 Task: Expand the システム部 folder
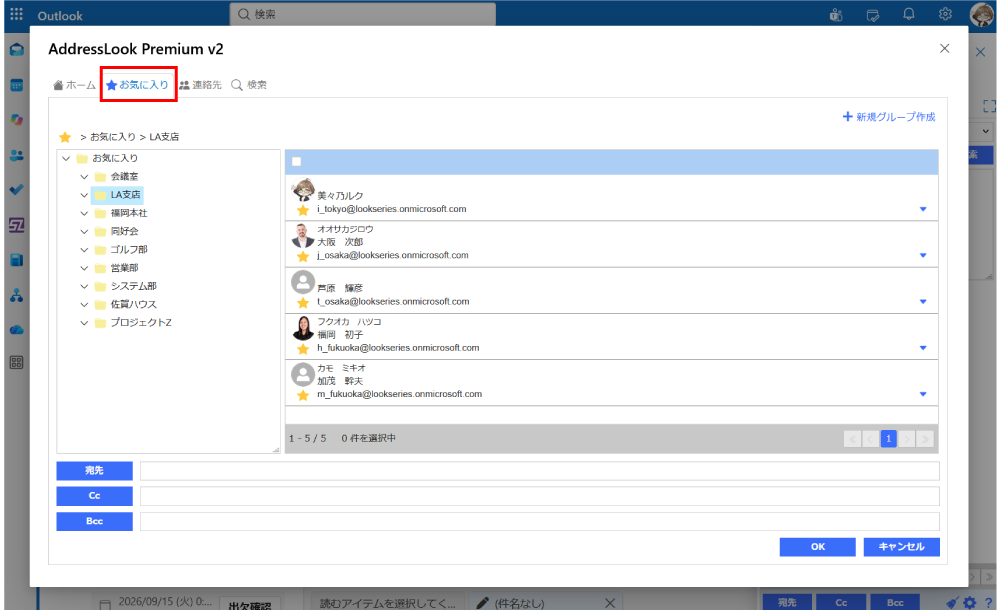[84, 286]
